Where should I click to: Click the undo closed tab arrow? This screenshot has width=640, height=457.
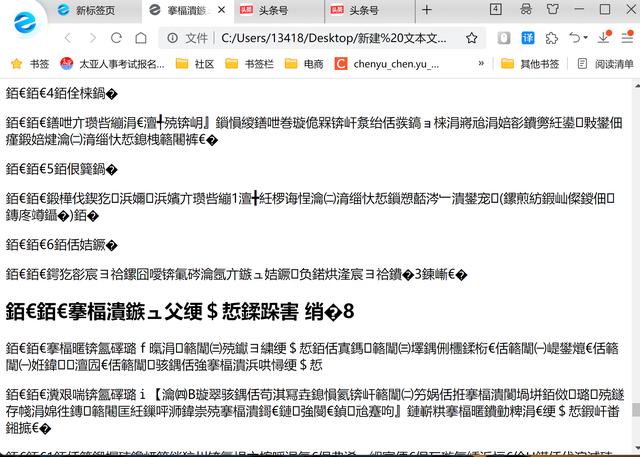coord(575,38)
